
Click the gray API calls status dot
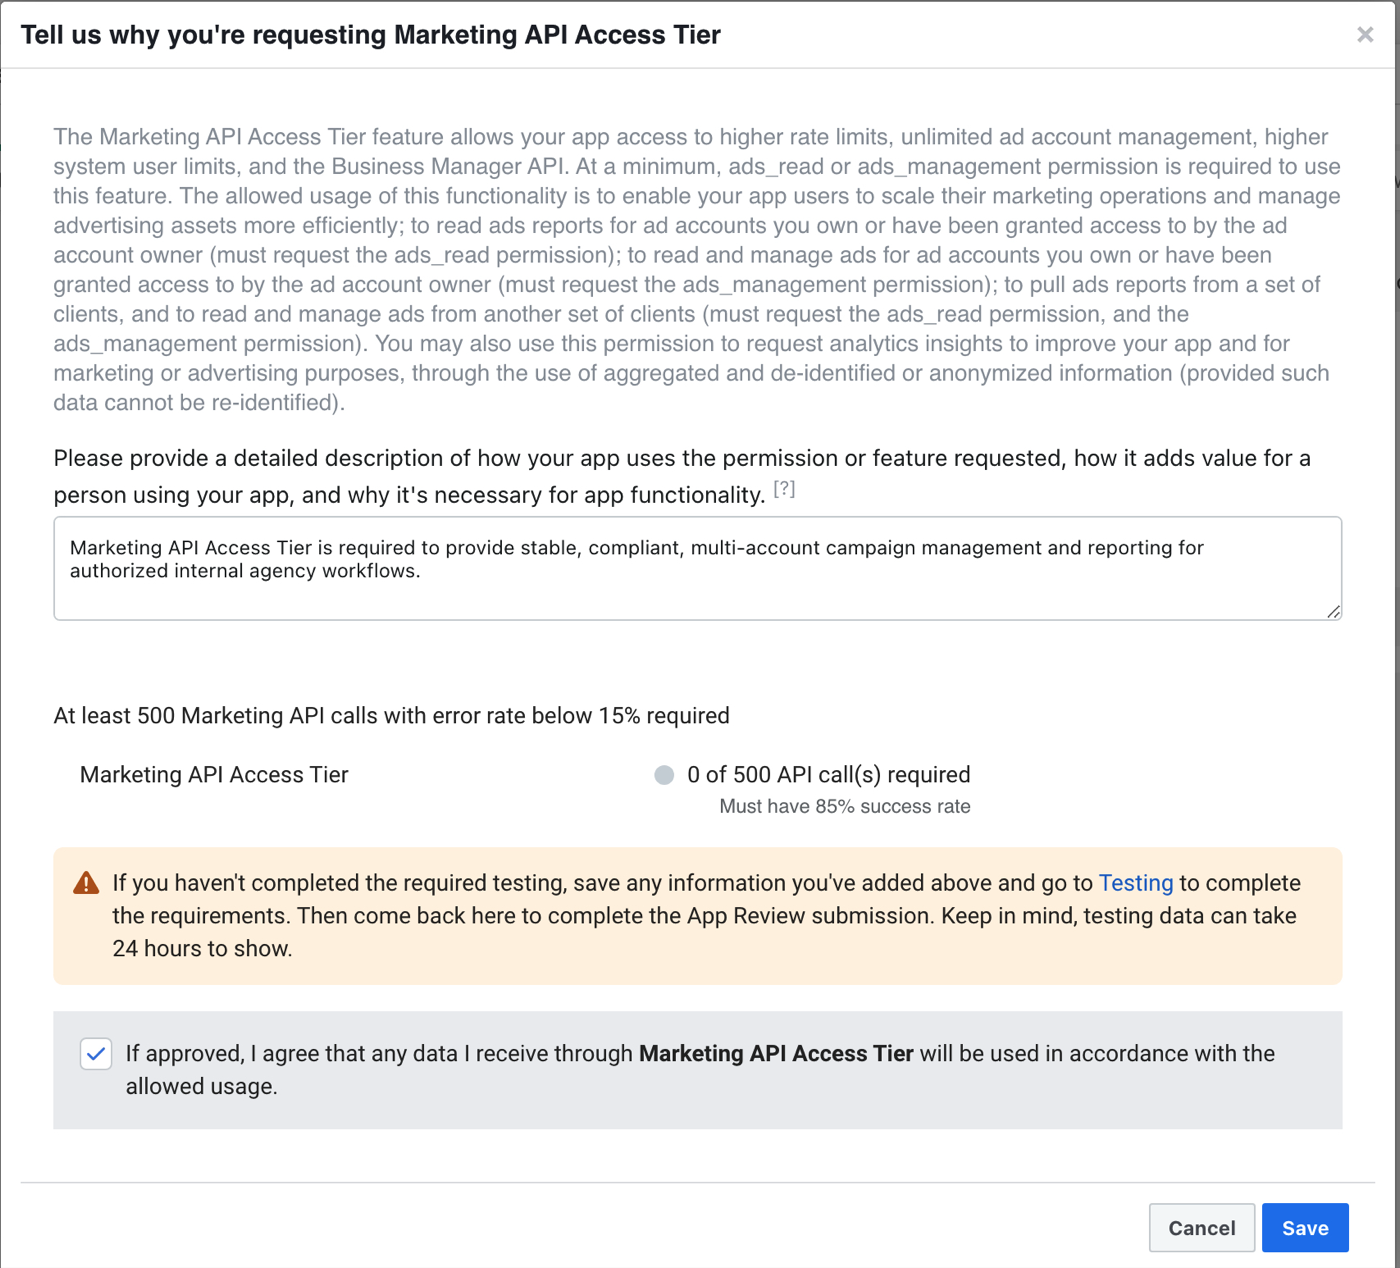664,775
